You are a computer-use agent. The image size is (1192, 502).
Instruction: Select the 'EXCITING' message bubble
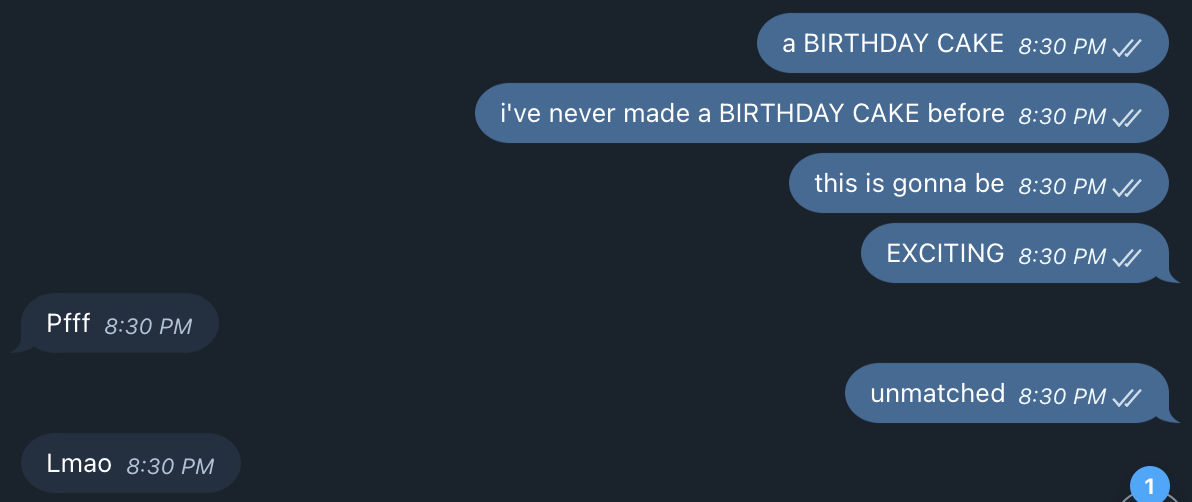(1015, 253)
